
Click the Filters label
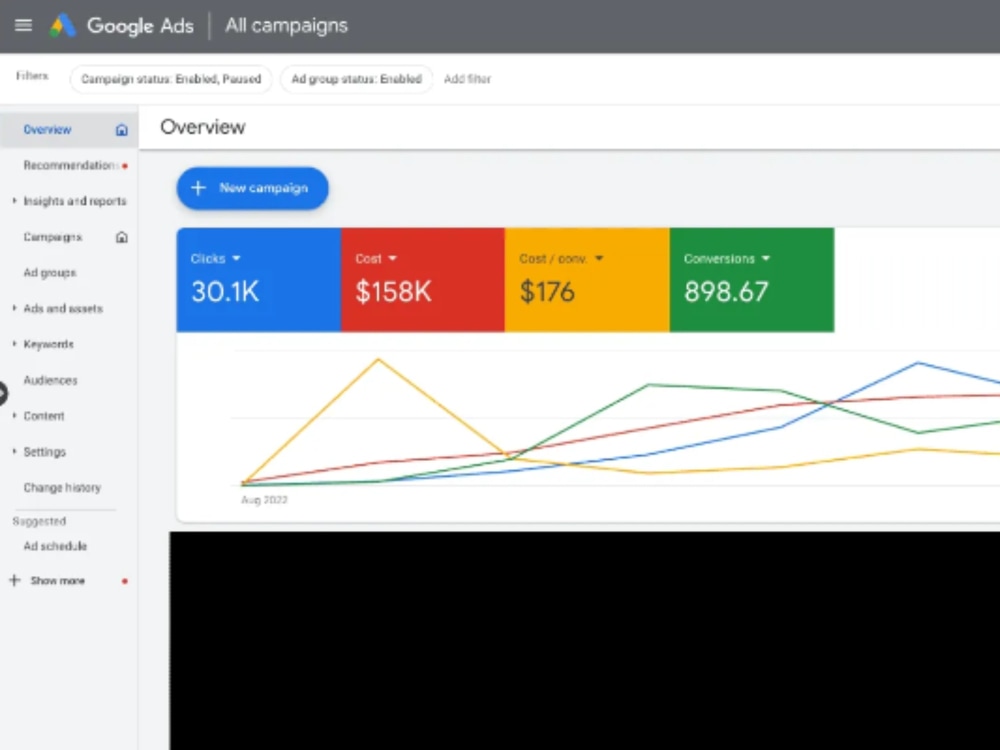pyautogui.click(x=32, y=76)
